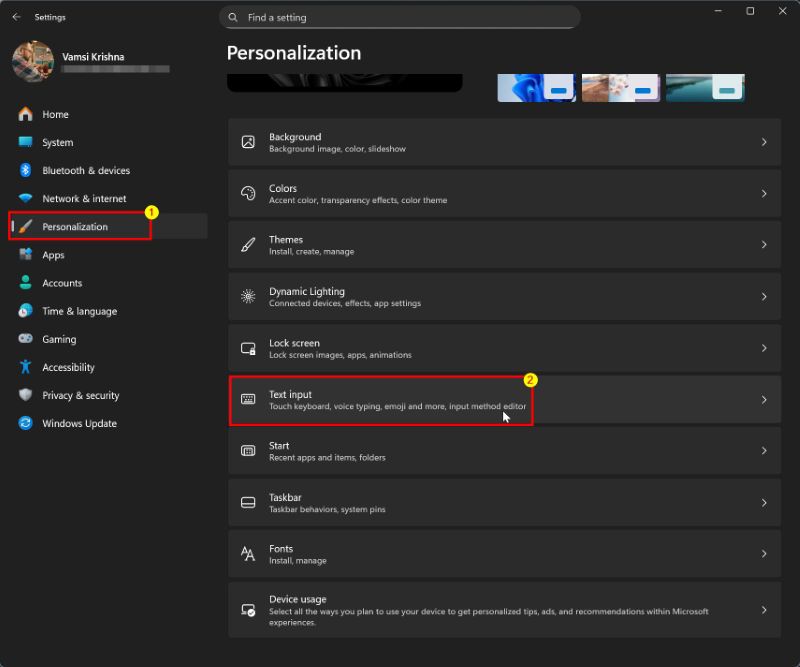Click the Find a setting search box
This screenshot has width=800, height=667.
[x=400, y=17]
